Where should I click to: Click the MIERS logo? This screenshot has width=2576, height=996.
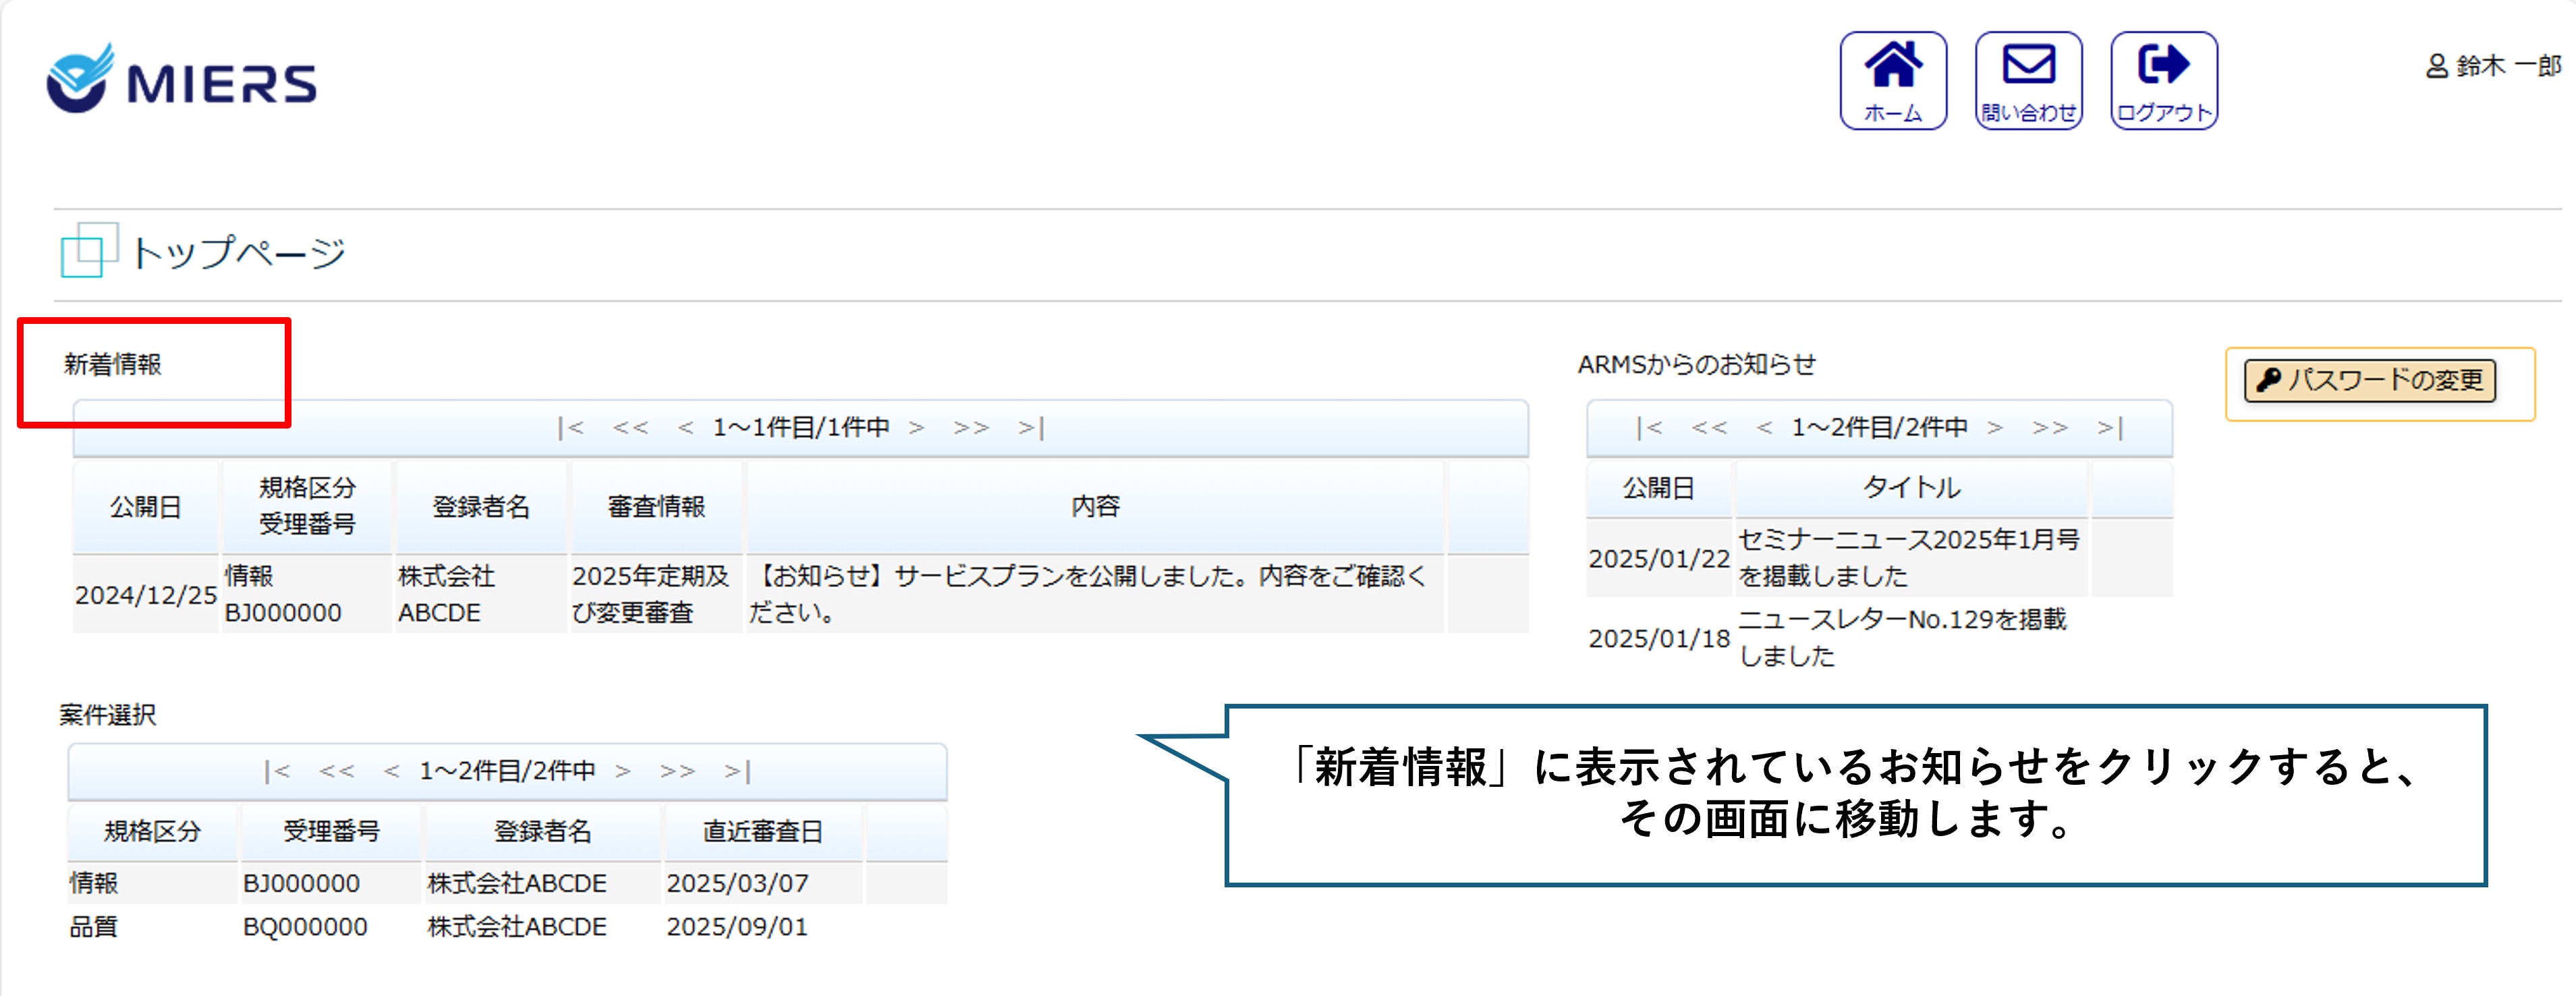pos(182,80)
